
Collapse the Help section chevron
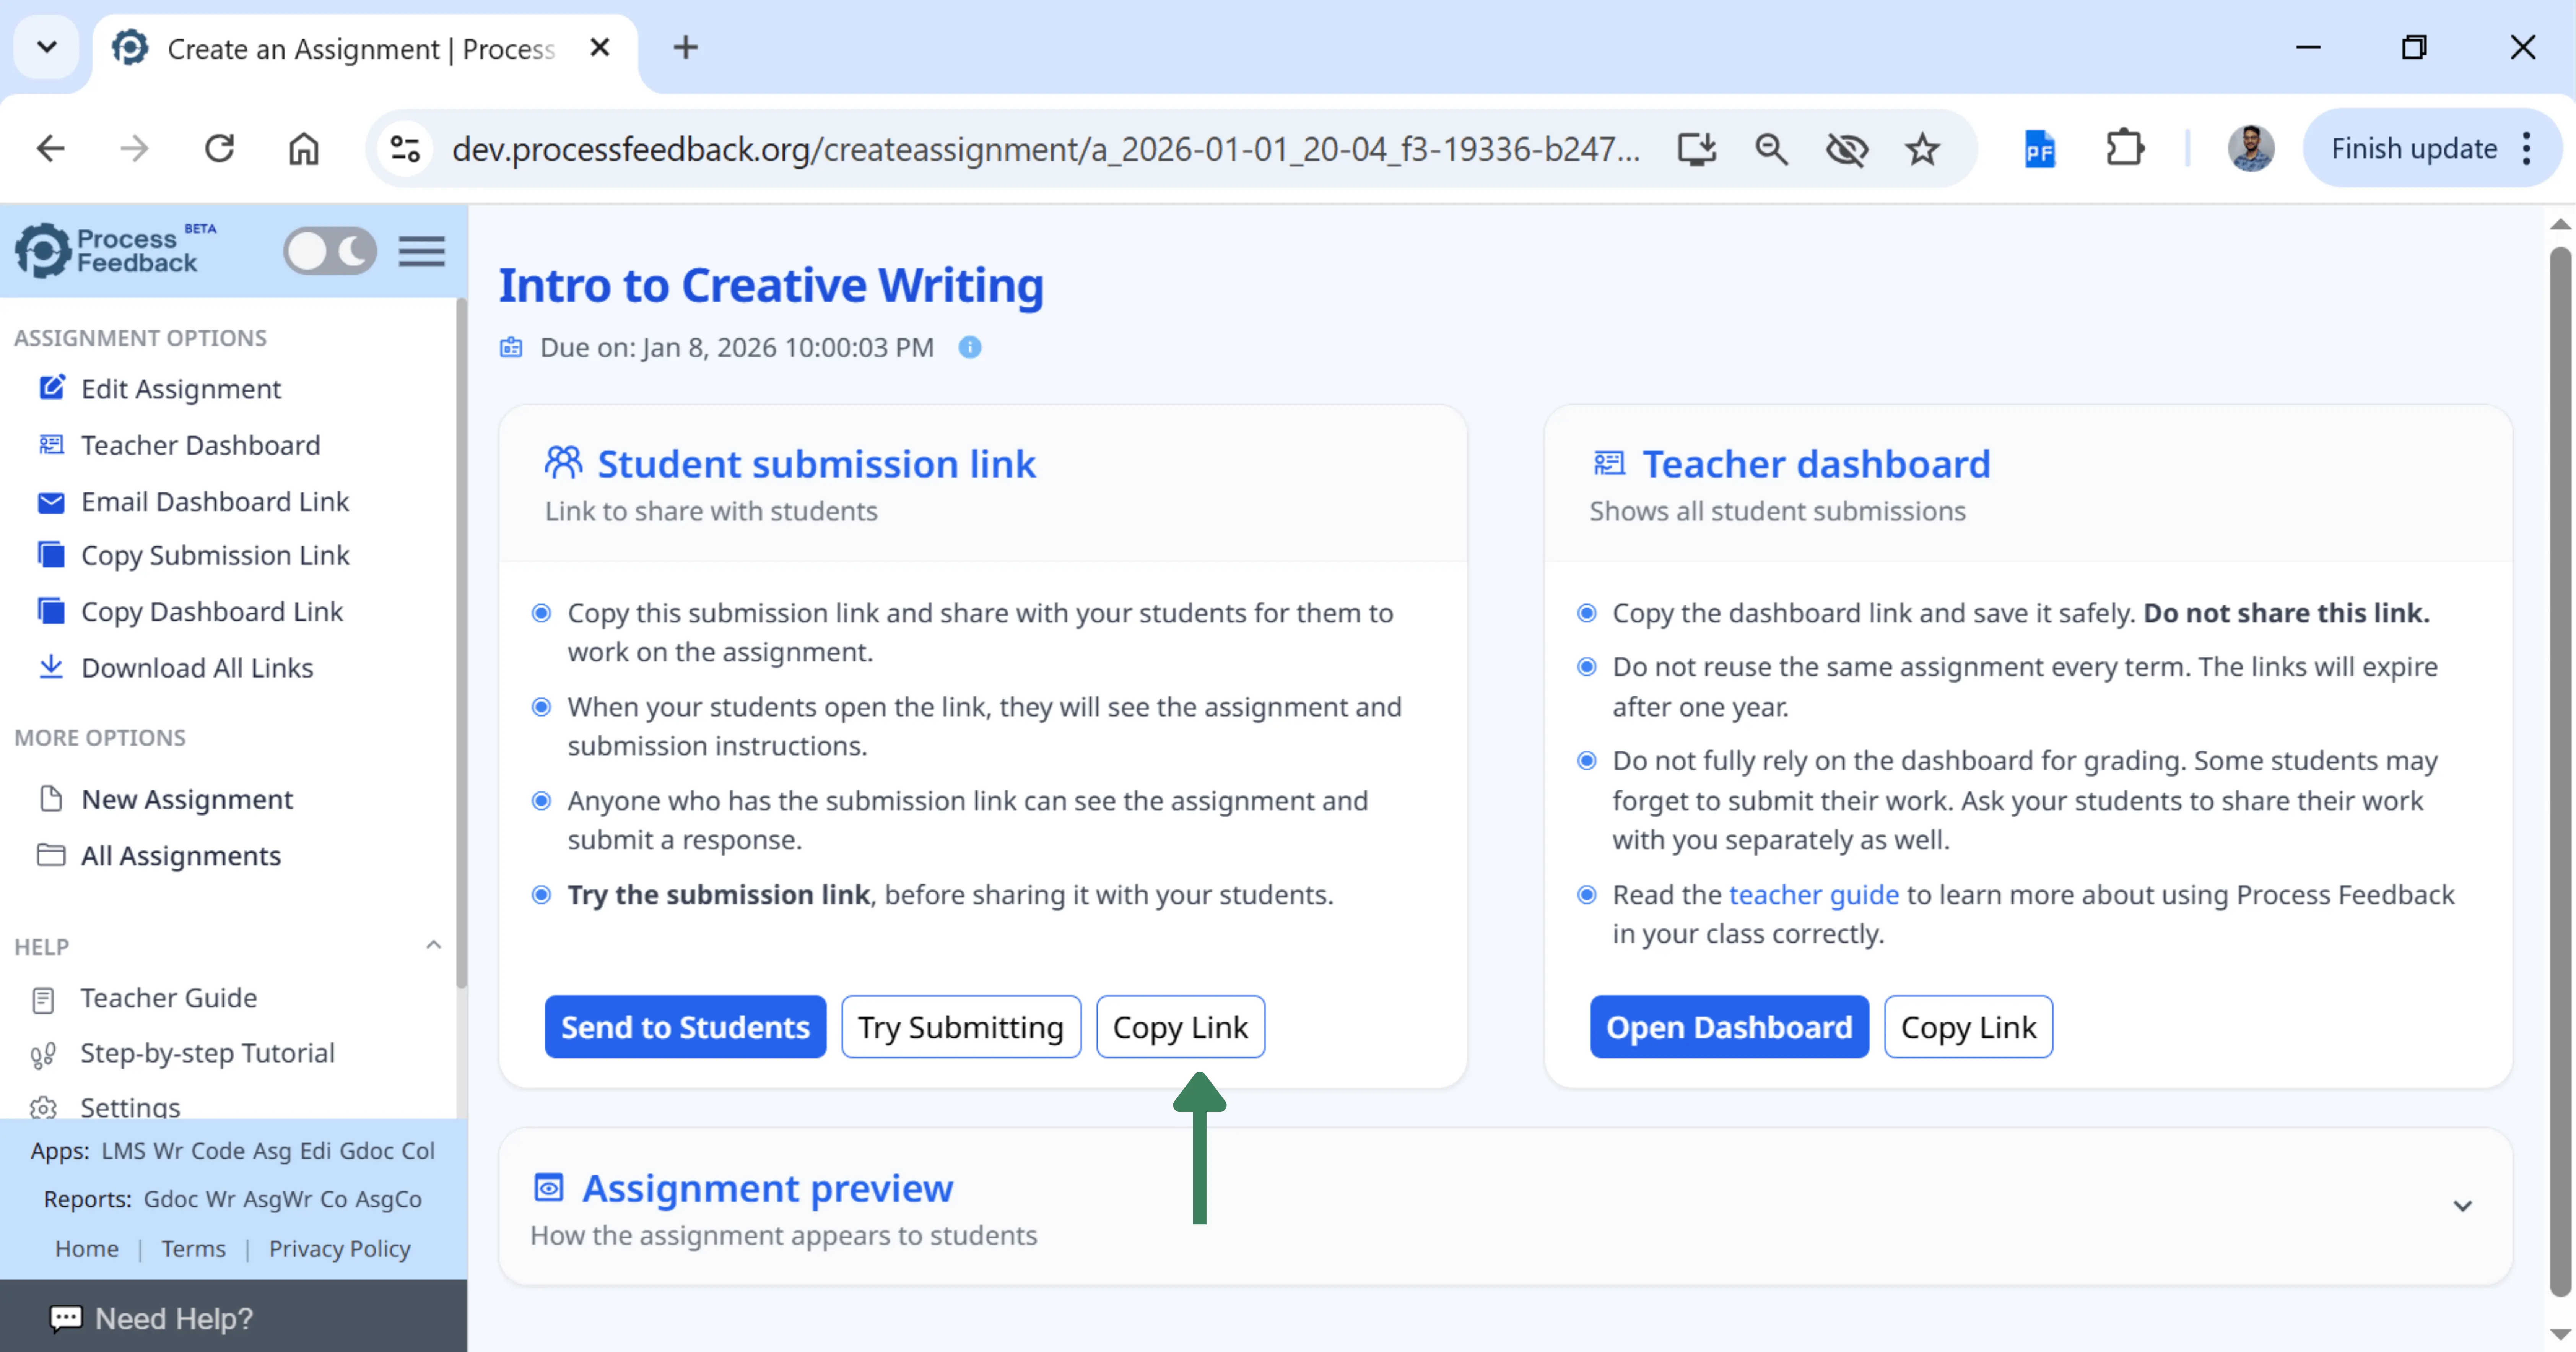pos(433,945)
